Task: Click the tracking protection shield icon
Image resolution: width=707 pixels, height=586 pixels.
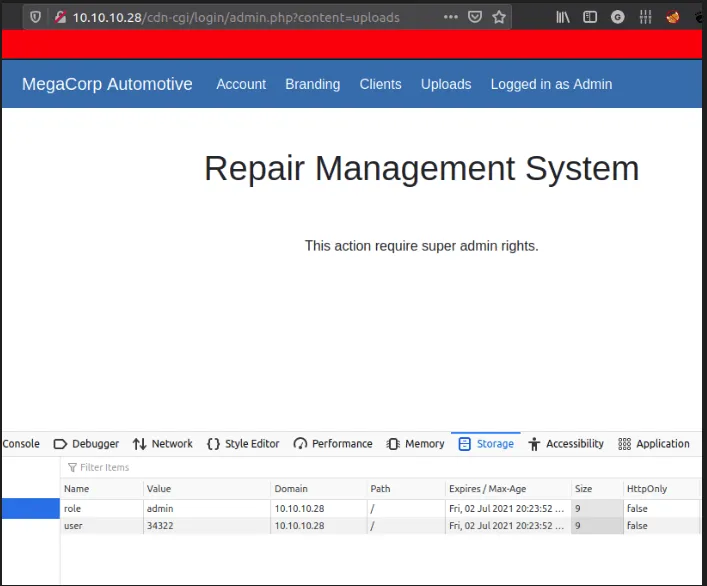Action: pyautogui.click(x=36, y=17)
